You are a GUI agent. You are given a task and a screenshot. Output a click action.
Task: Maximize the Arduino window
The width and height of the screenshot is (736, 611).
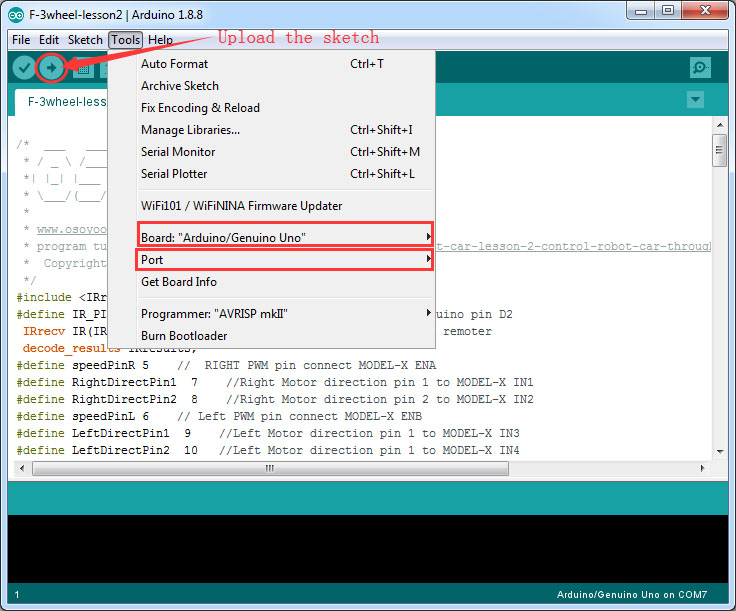click(667, 11)
